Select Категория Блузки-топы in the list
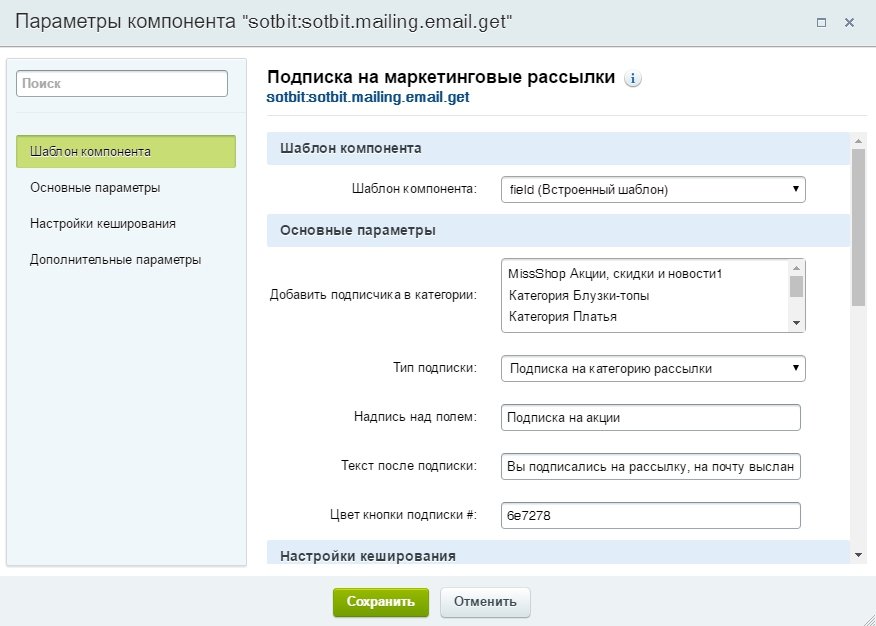This screenshot has height=626, width=876. coord(579,295)
